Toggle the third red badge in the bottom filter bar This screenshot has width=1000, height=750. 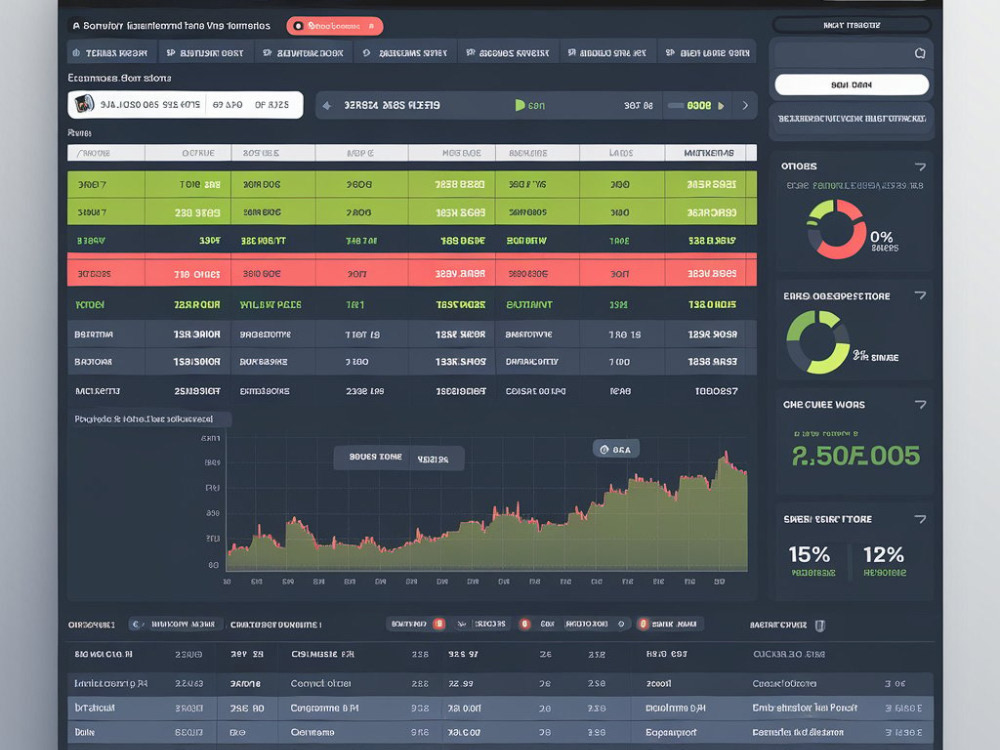pyautogui.click(x=643, y=624)
